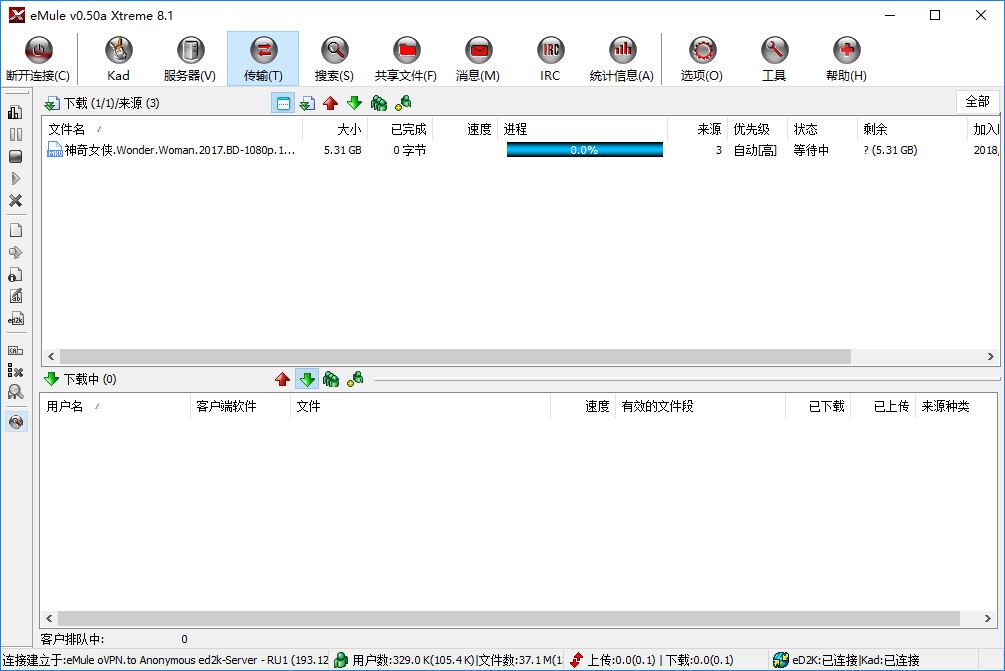Click the 下载 (1/1)/来源 (3) header label

(112, 103)
